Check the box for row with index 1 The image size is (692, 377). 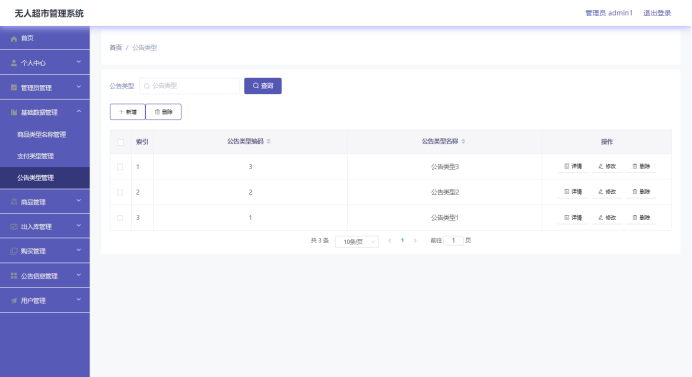[x=120, y=167]
